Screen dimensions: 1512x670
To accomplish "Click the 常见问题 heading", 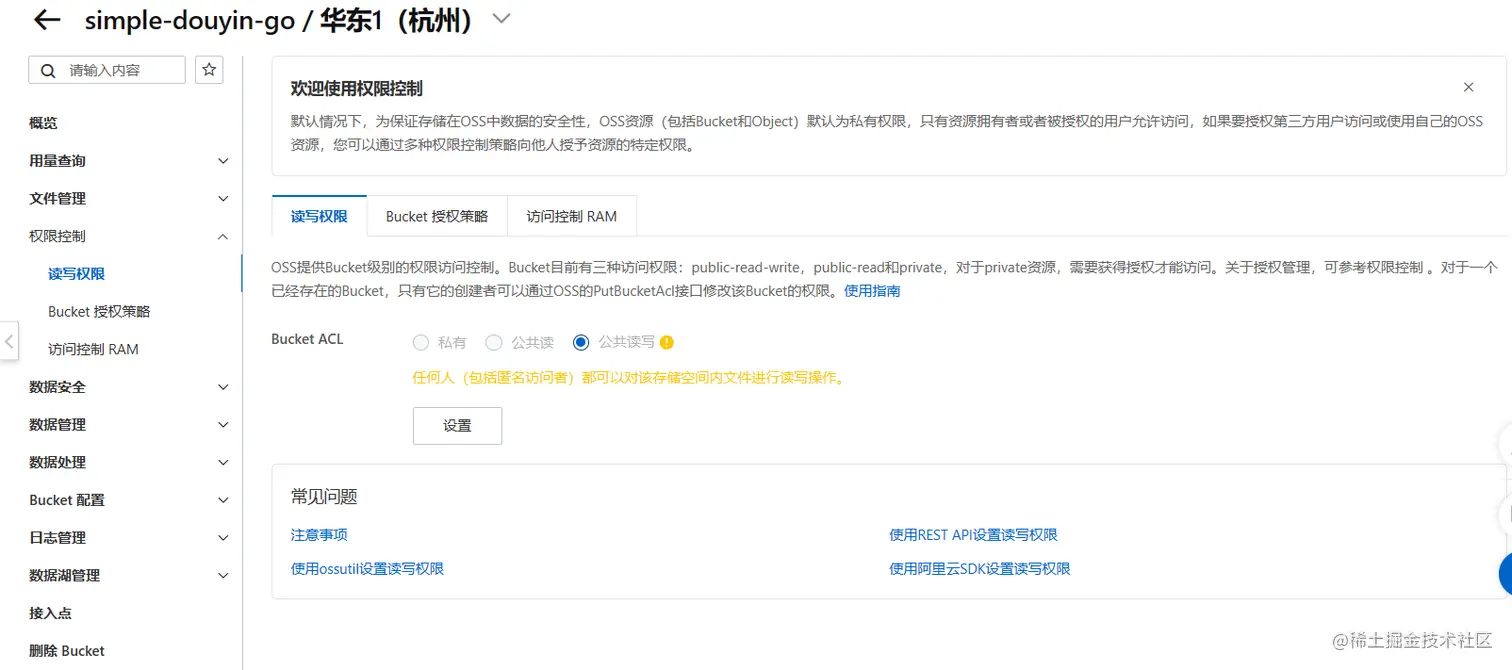I will coord(324,497).
